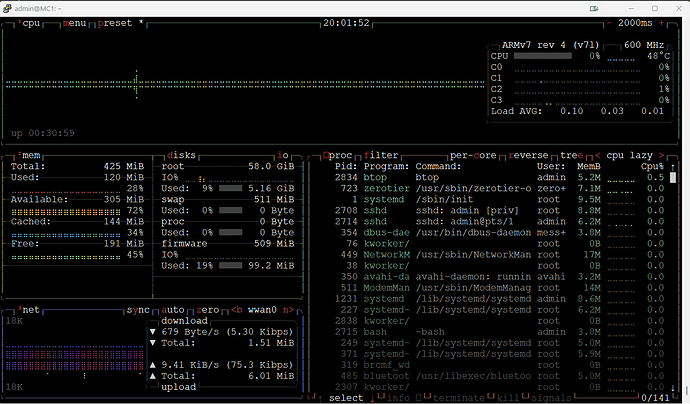
Task: Open the process filter field
Action: pos(381,155)
